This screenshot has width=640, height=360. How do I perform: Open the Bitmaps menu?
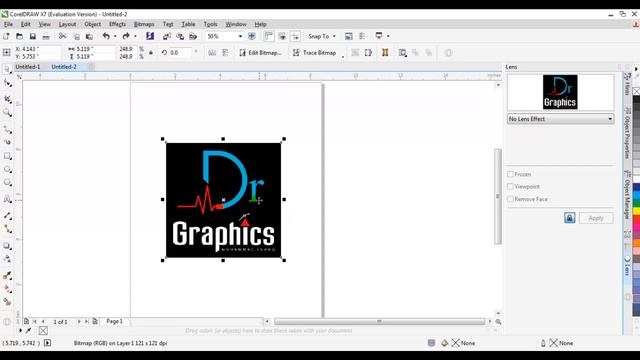tap(144, 24)
